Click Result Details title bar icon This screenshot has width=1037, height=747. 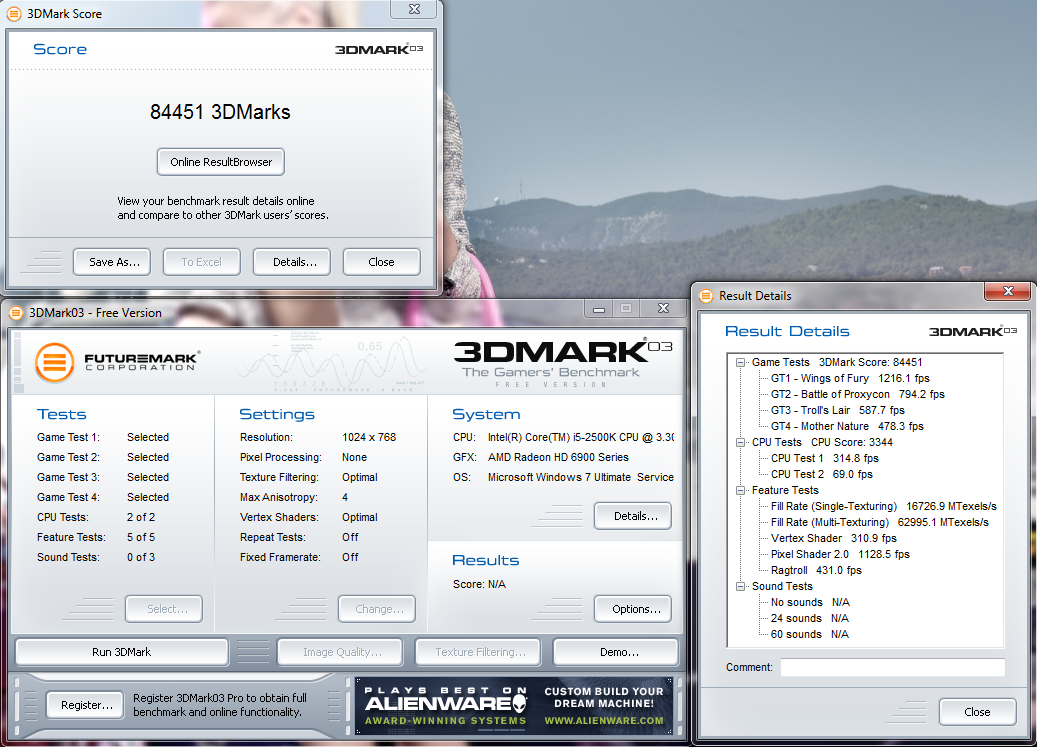[706, 296]
